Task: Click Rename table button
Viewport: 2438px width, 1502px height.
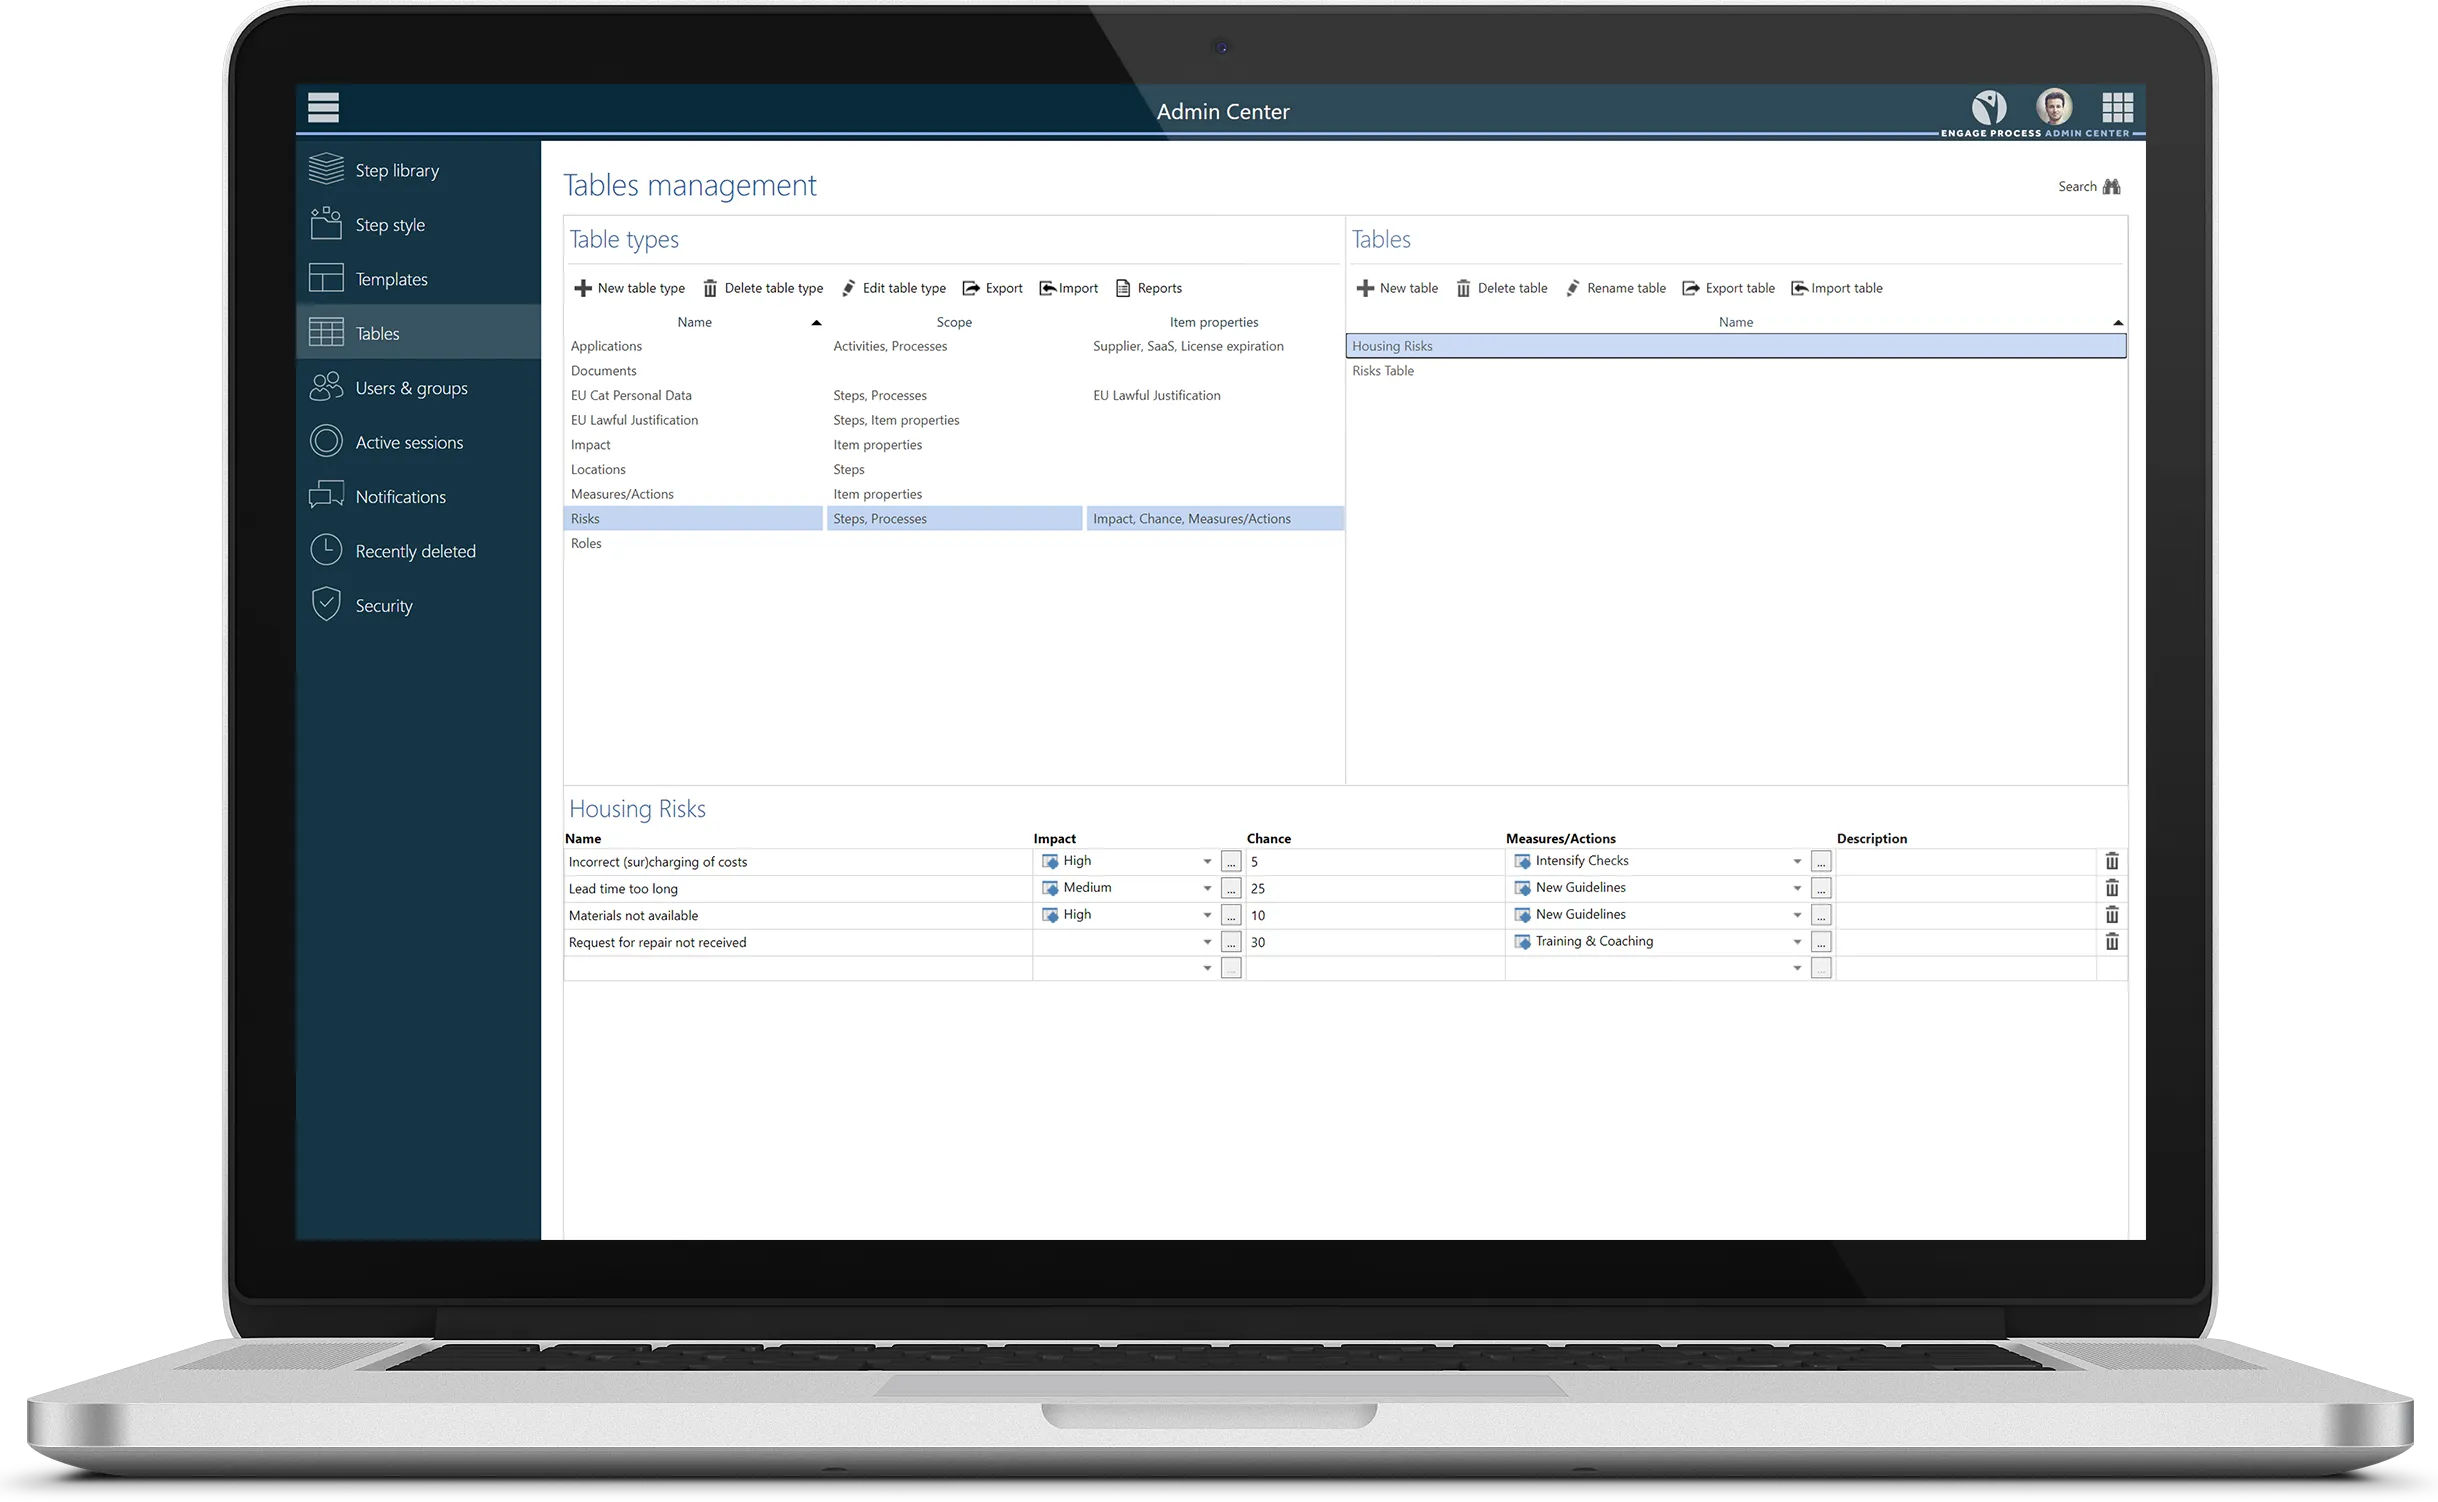Action: click(1616, 288)
